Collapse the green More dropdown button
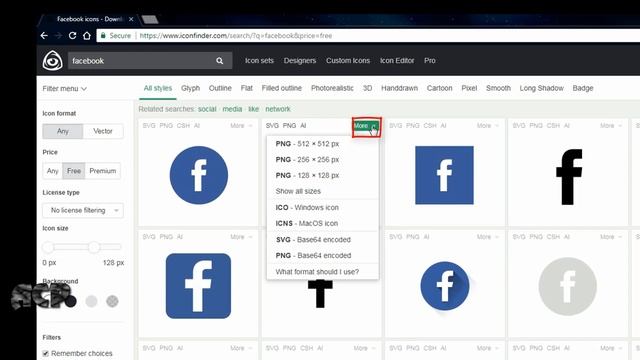The width and height of the screenshot is (640, 360). coord(366,126)
